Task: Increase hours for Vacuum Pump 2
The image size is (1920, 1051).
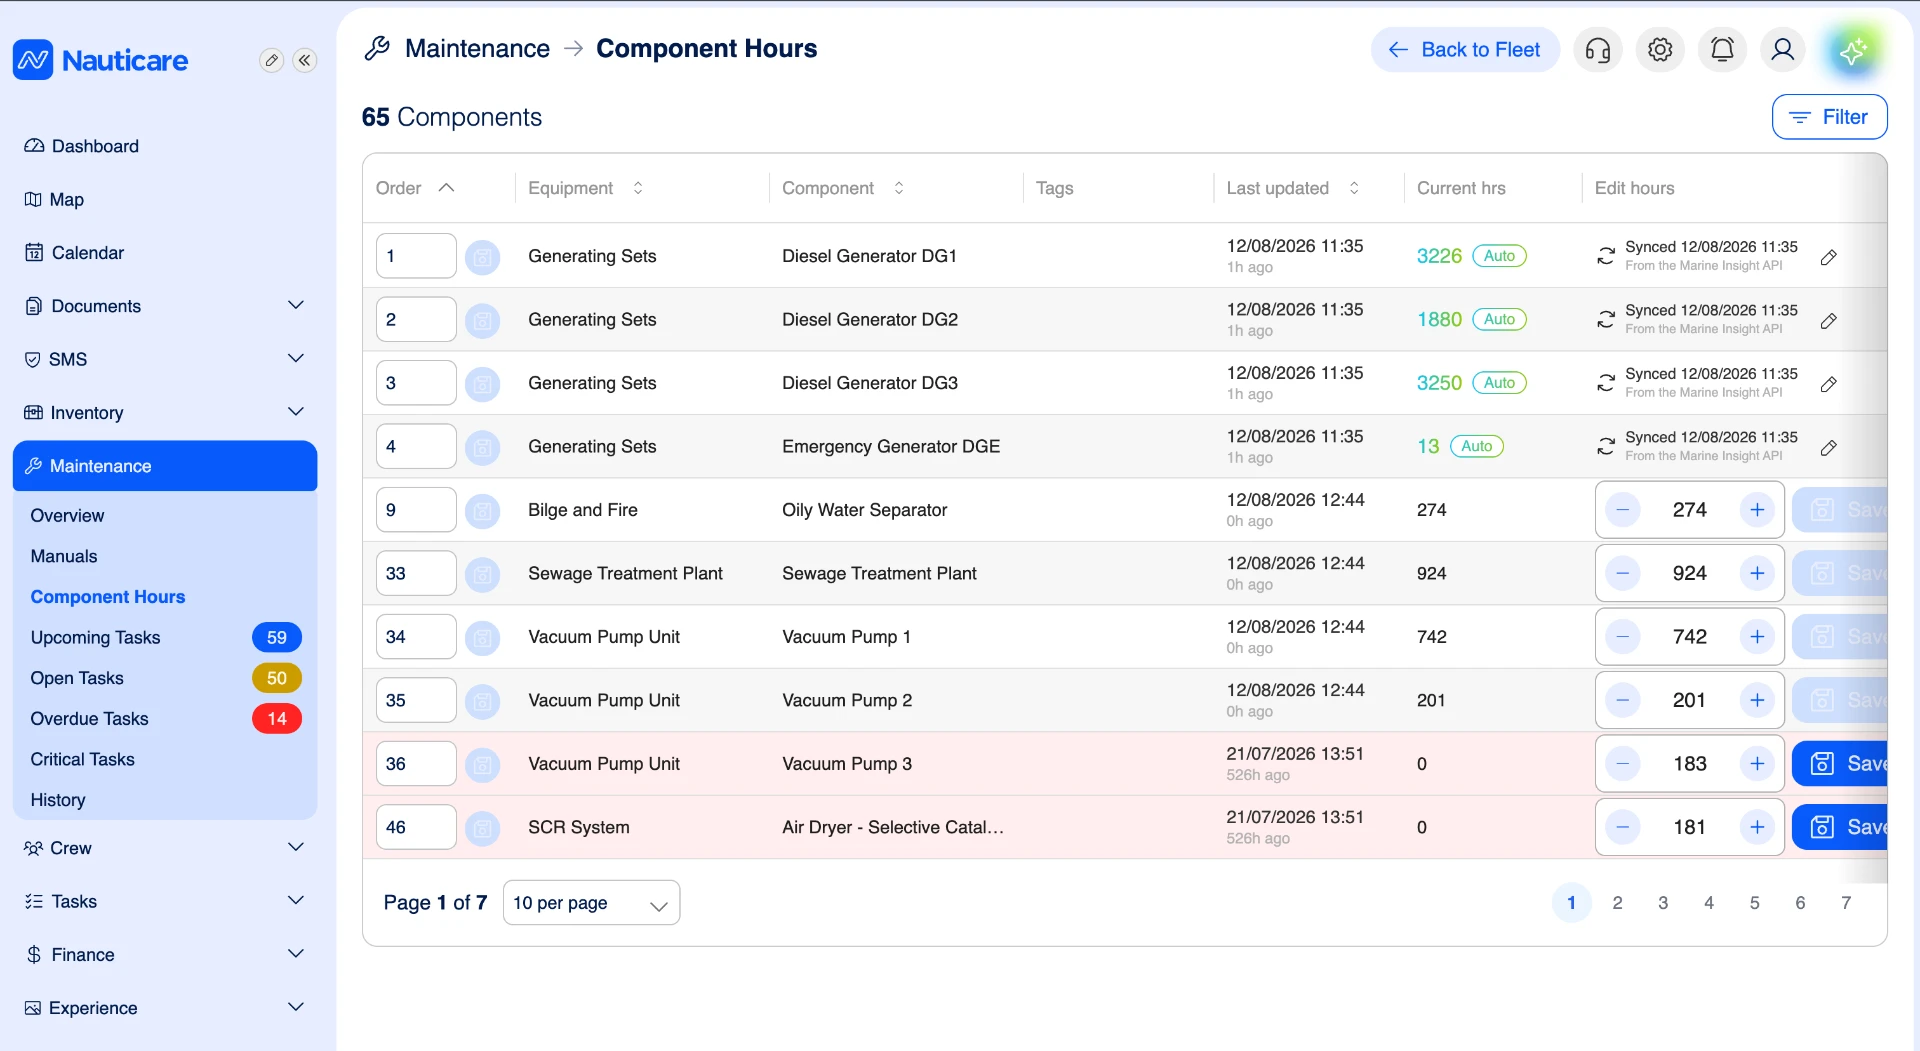Action: pyautogui.click(x=1757, y=700)
